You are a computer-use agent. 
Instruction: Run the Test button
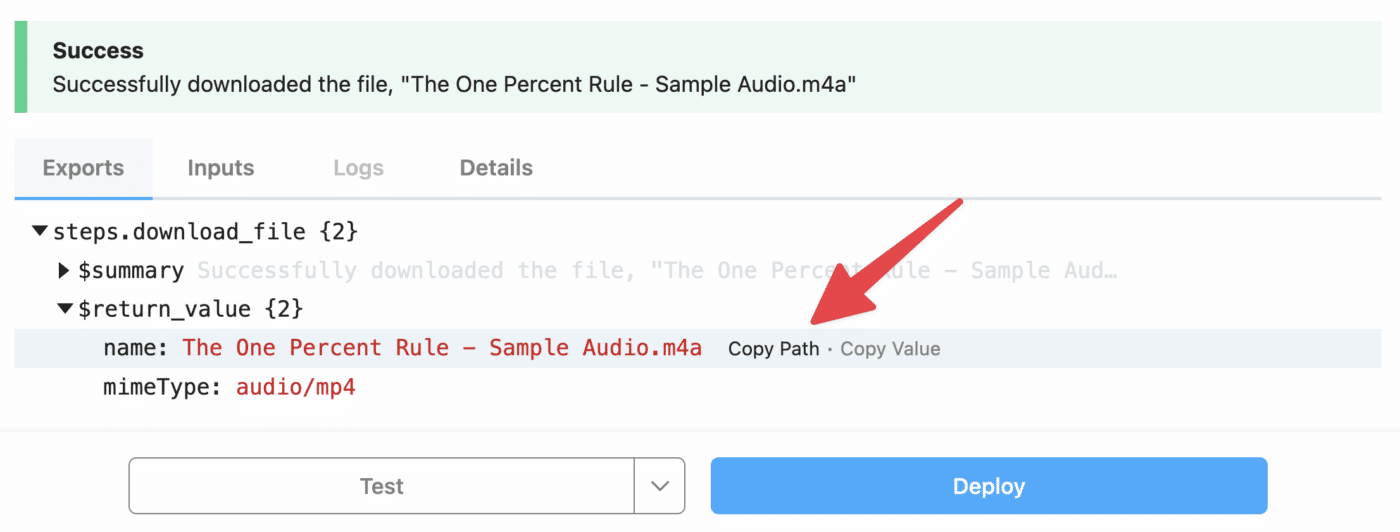(x=381, y=486)
